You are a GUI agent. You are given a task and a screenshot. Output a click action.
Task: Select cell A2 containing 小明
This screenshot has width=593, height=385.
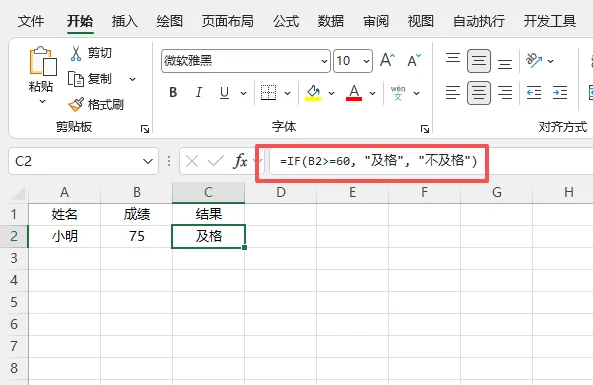click(x=65, y=236)
